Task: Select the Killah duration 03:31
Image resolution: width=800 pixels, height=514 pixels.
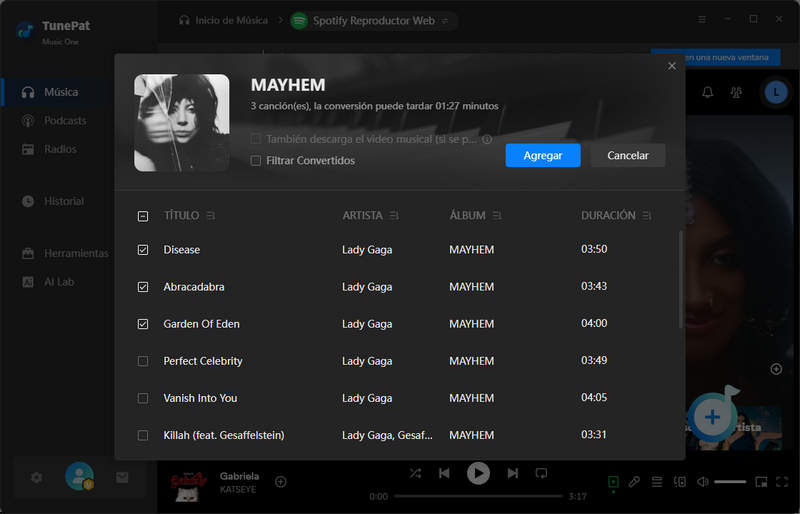Action: click(x=594, y=434)
